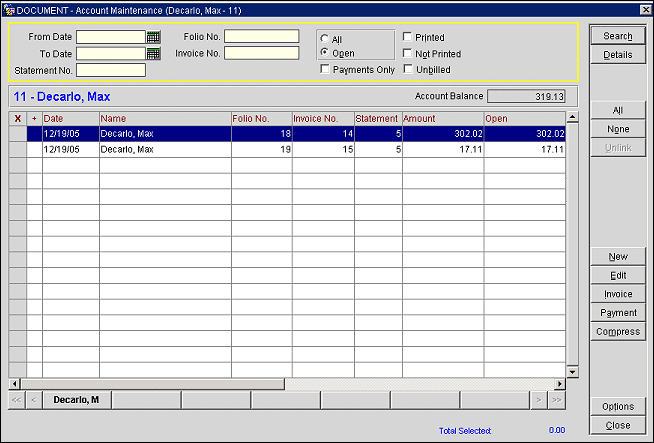Open the To Date calendar picker
654x443 pixels.
click(x=153, y=54)
